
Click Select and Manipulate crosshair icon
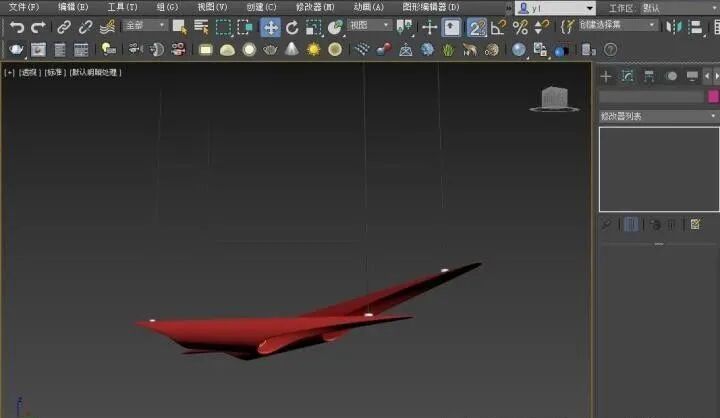pyautogui.click(x=429, y=28)
